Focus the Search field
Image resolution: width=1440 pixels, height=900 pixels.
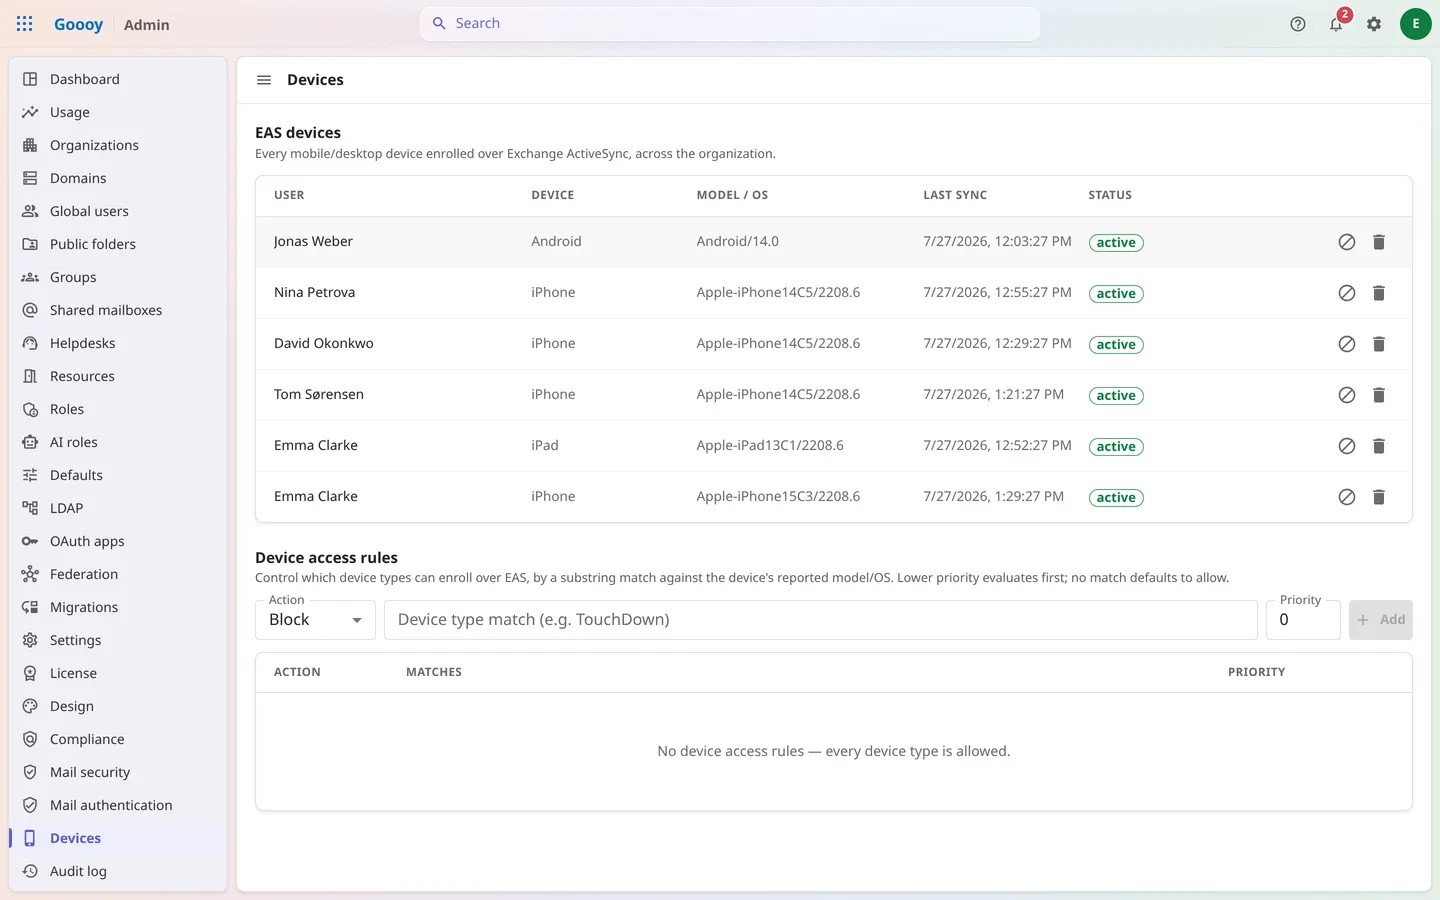(x=730, y=24)
